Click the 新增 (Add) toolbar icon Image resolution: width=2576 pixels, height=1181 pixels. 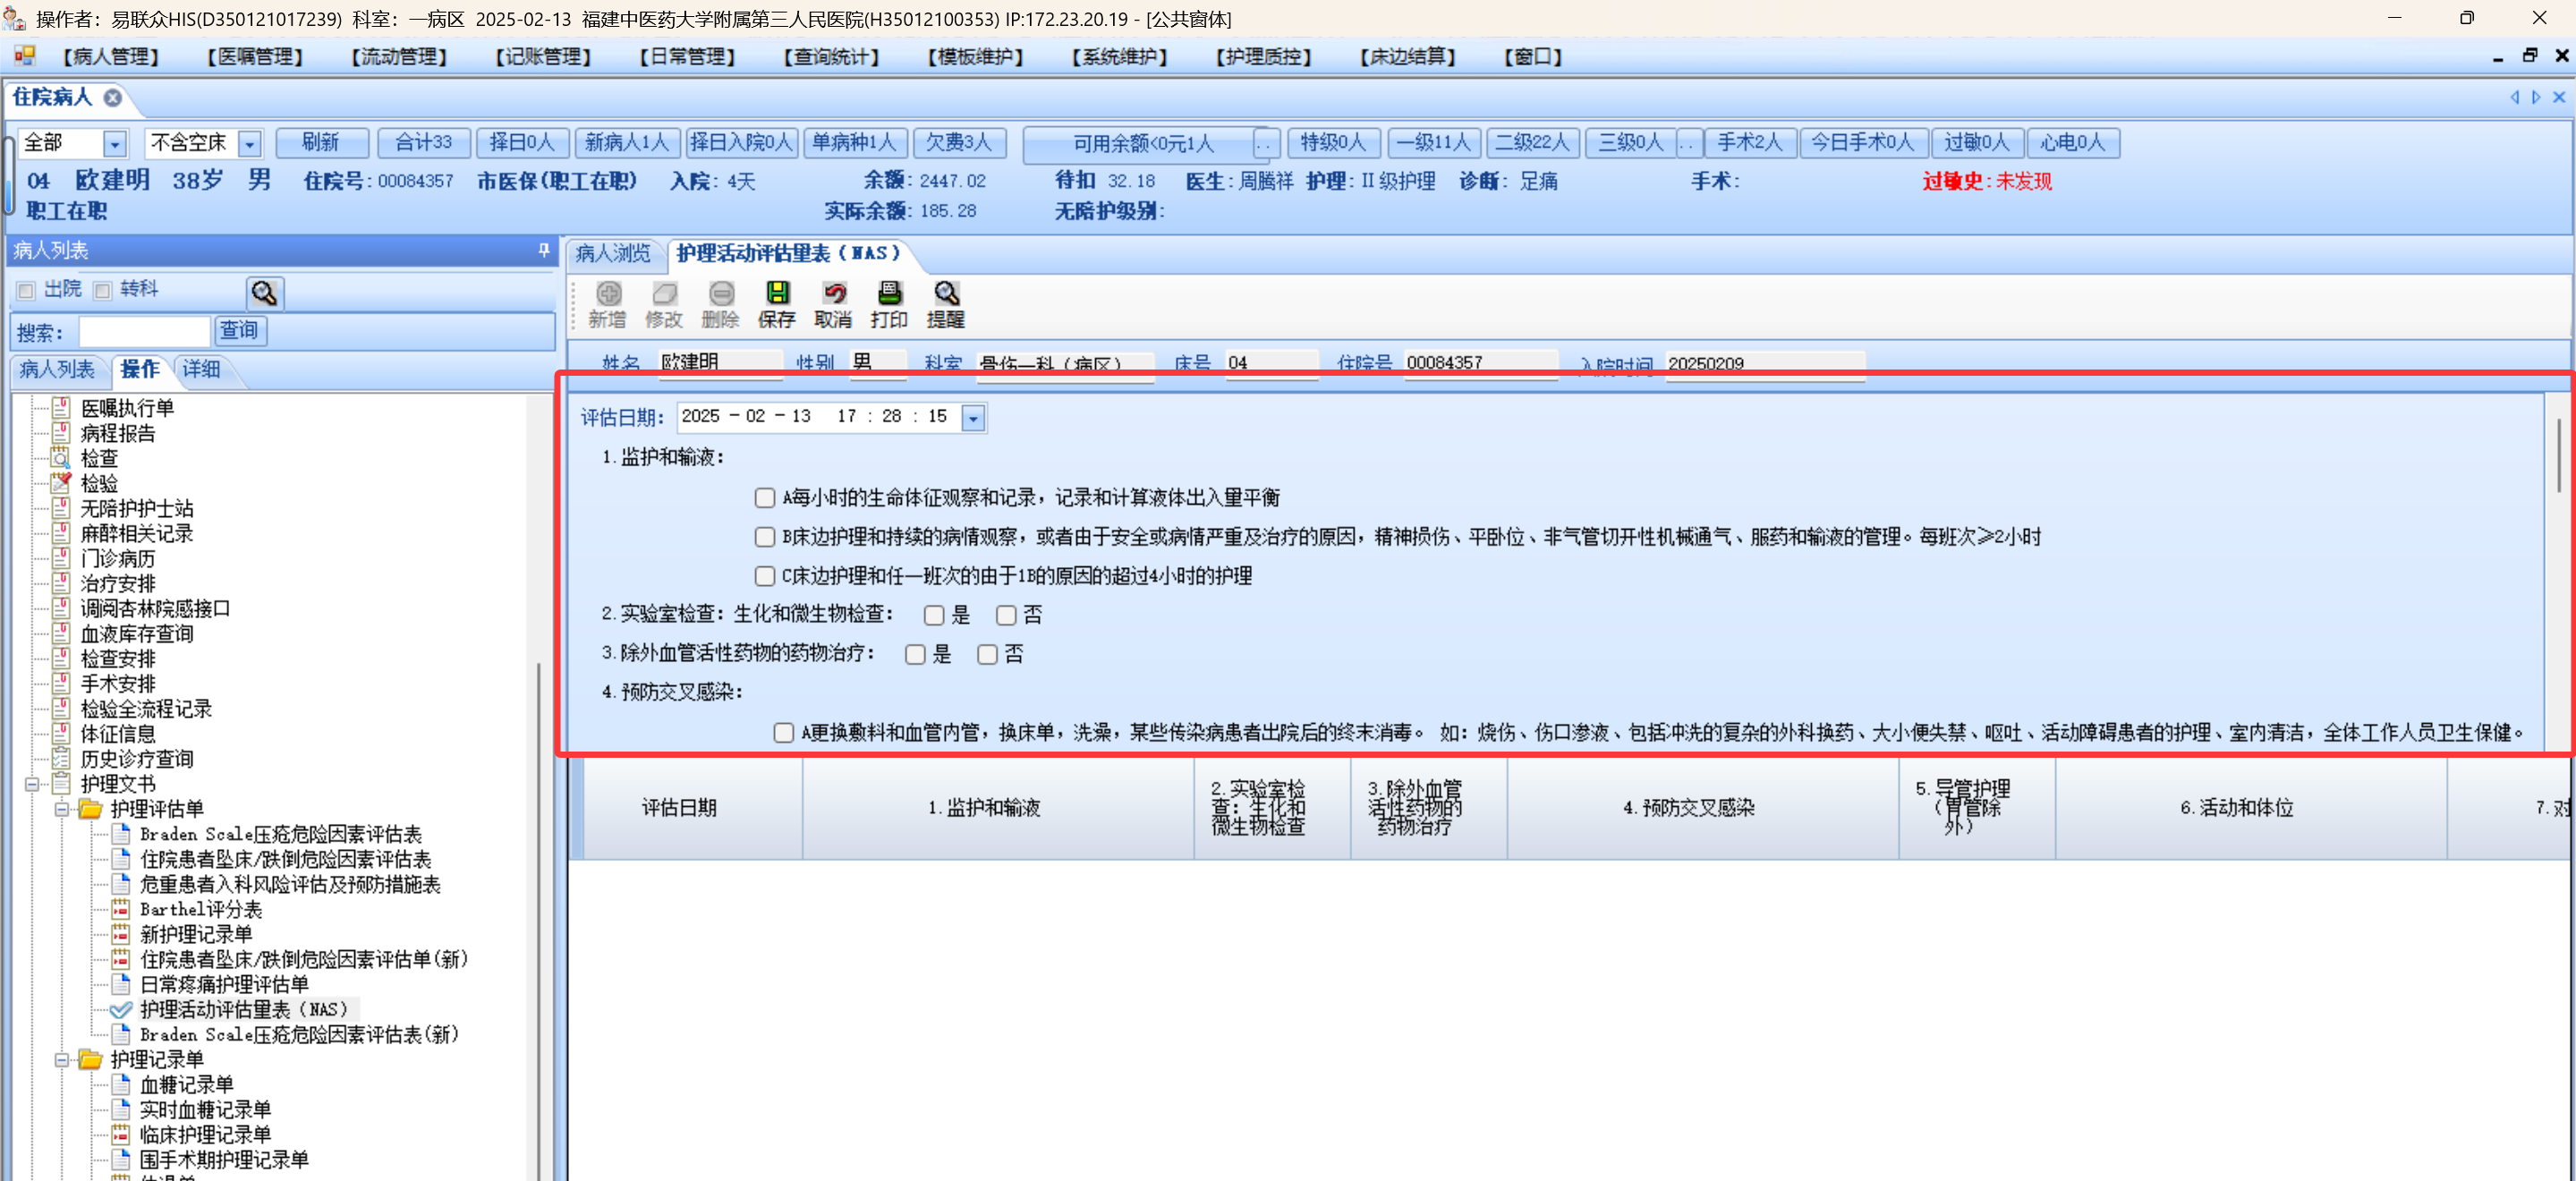point(608,294)
